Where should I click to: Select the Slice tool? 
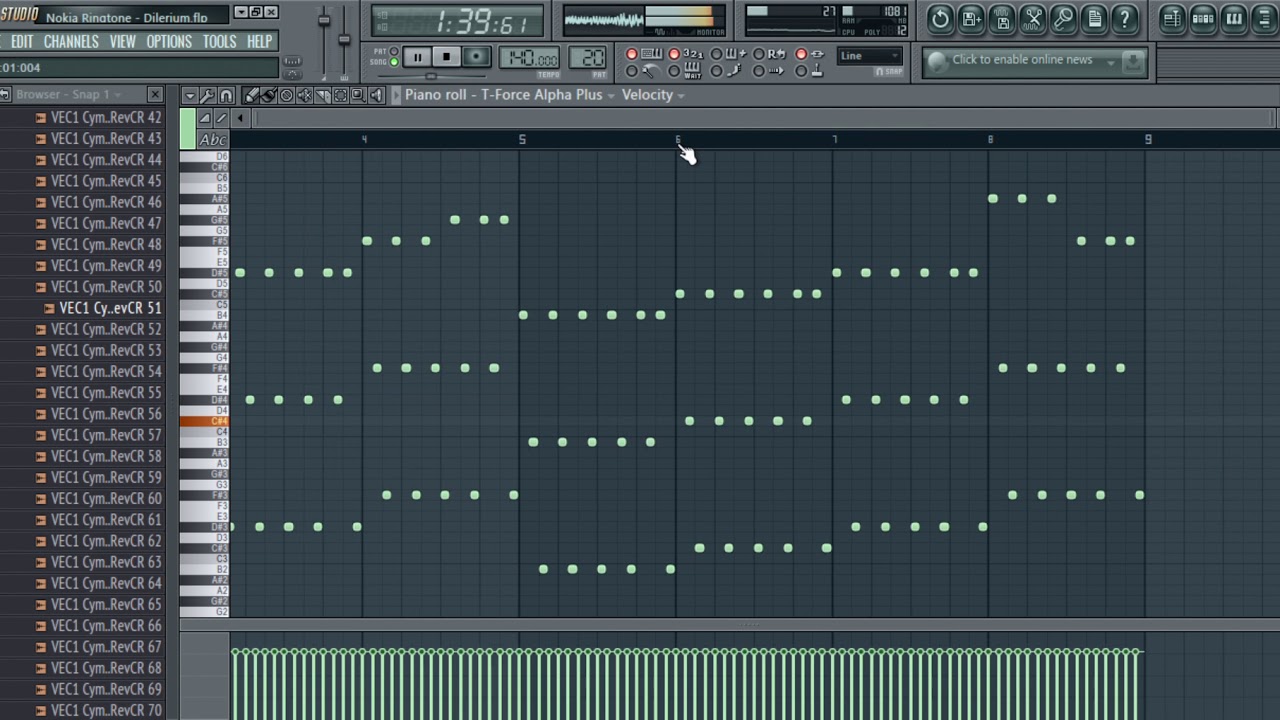[x=323, y=95]
